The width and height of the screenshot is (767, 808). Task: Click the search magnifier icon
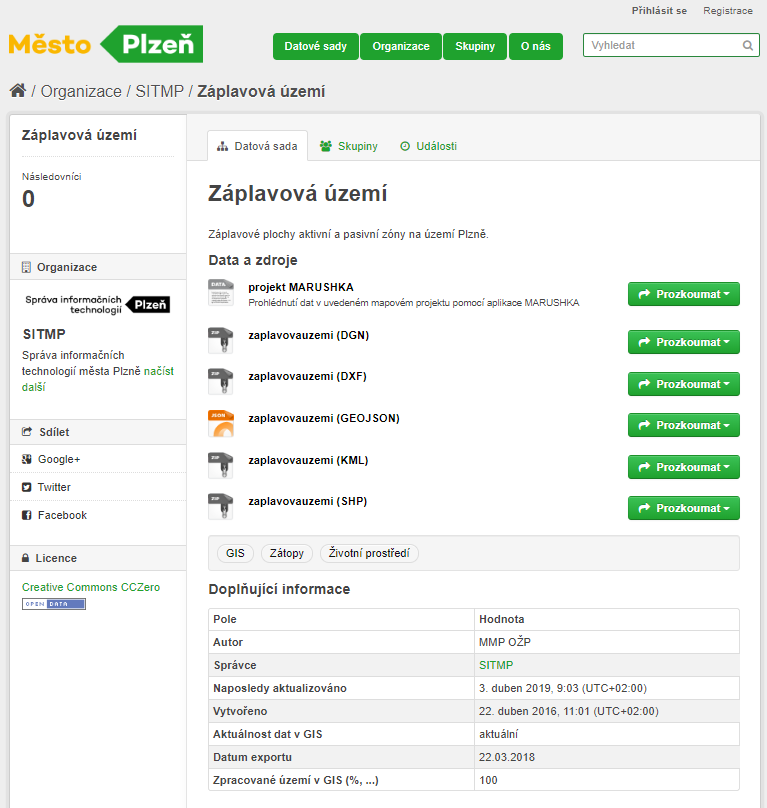747,45
